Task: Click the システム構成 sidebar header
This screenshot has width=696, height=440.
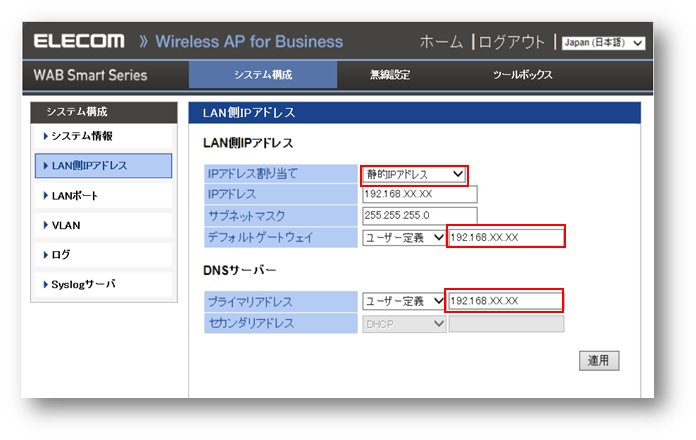Action: [103, 112]
